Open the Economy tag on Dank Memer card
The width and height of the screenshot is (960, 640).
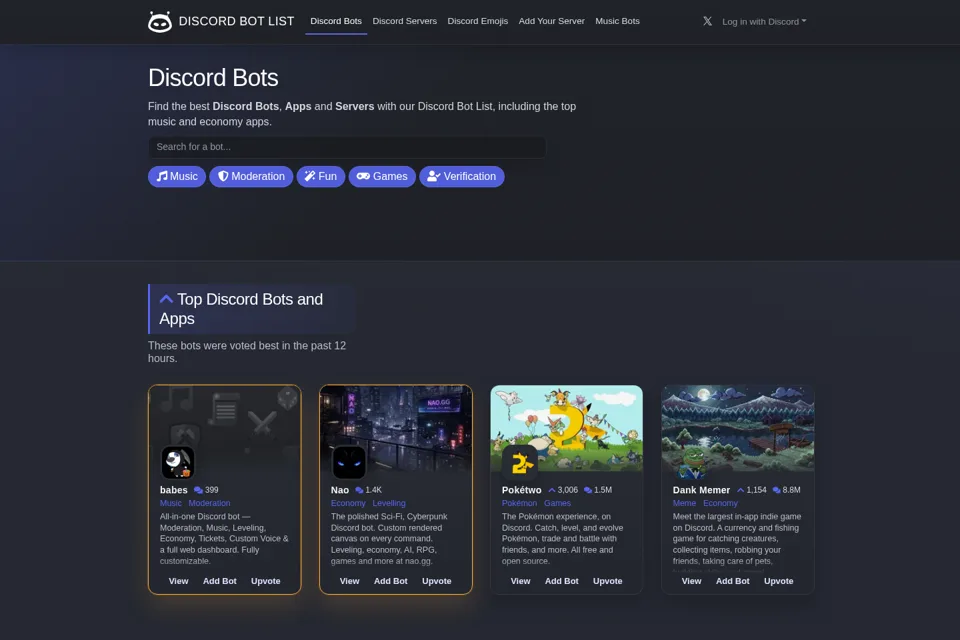(x=720, y=503)
